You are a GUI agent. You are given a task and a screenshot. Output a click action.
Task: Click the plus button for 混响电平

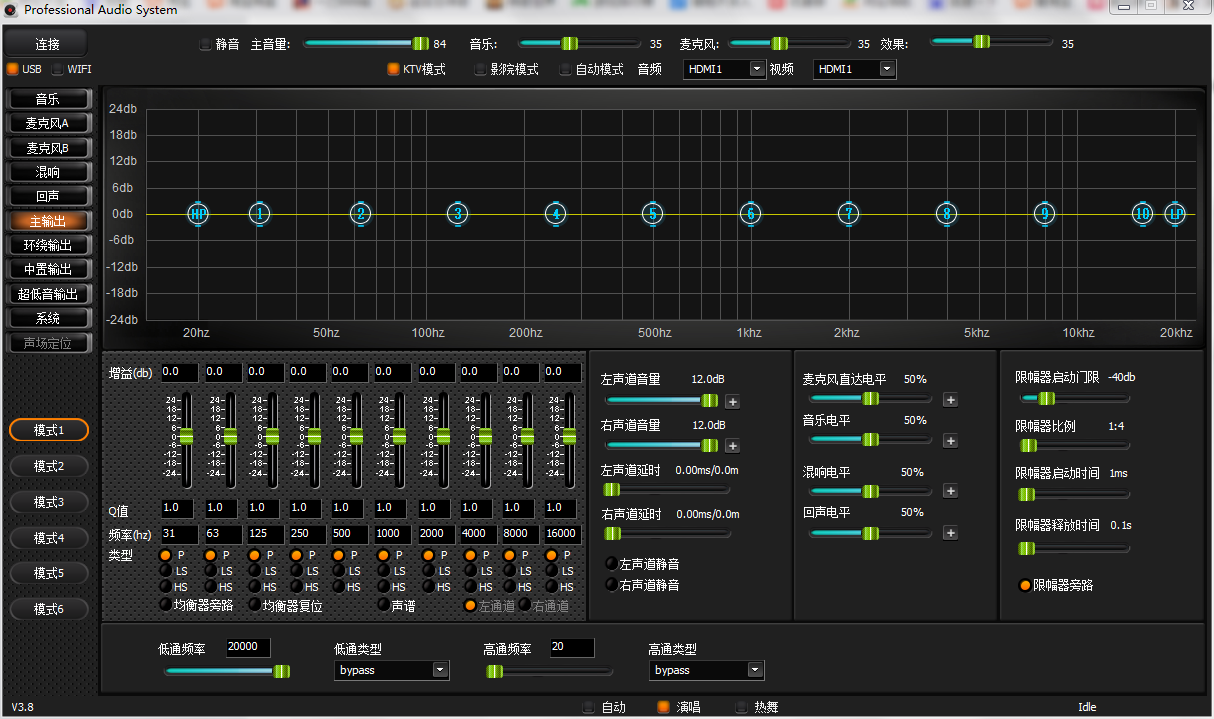pos(950,491)
